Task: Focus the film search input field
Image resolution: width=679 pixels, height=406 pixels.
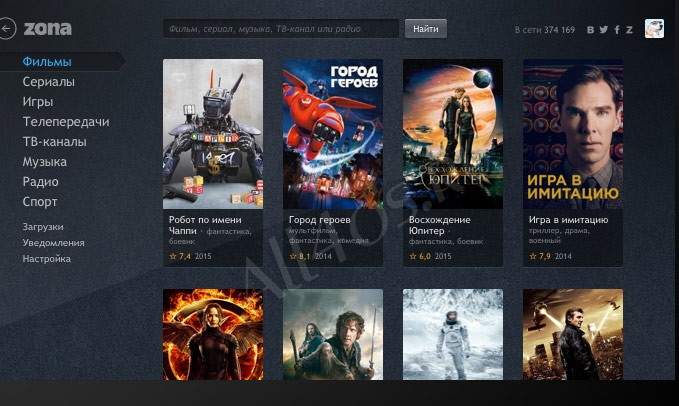Action: 281,29
